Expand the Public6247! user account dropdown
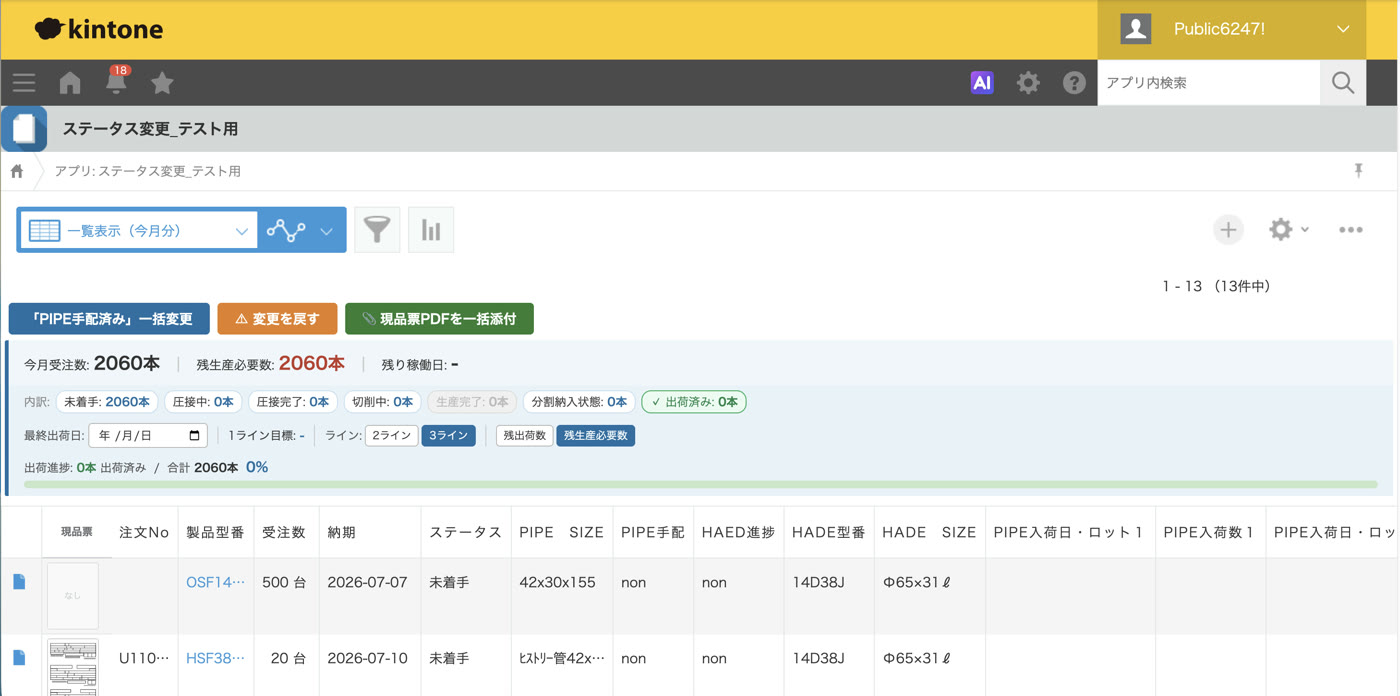 coord(1343,29)
